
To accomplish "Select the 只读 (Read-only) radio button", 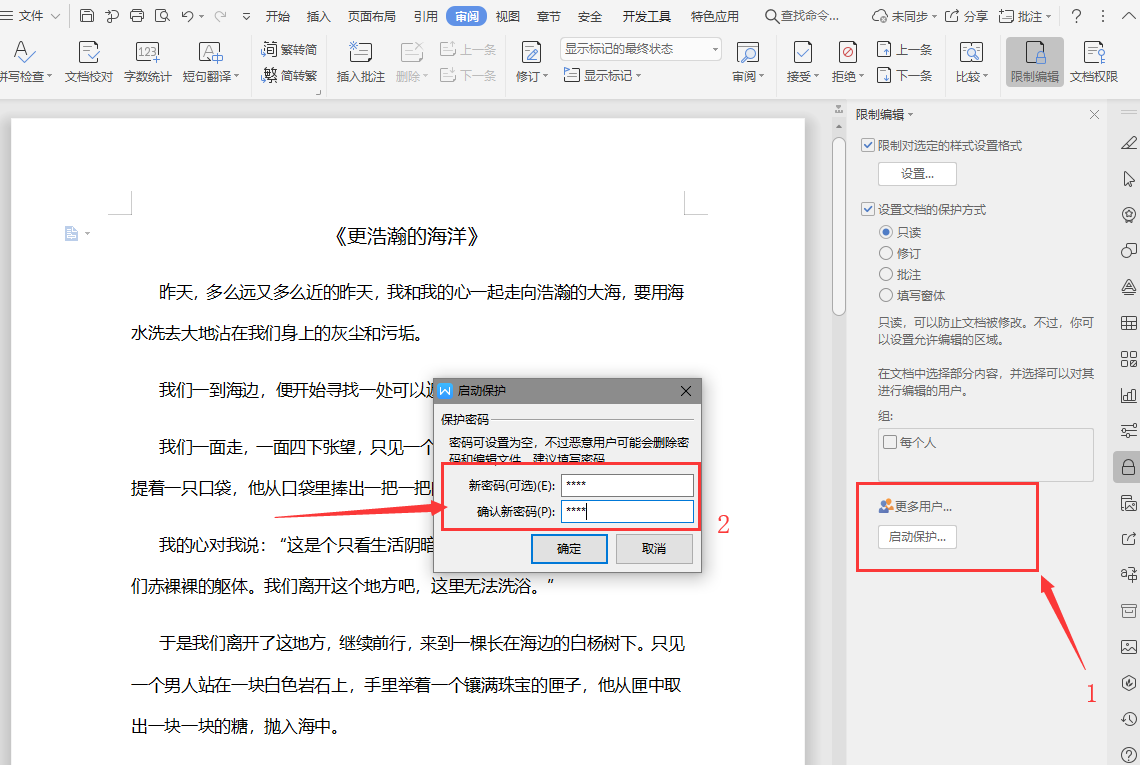I will point(886,231).
